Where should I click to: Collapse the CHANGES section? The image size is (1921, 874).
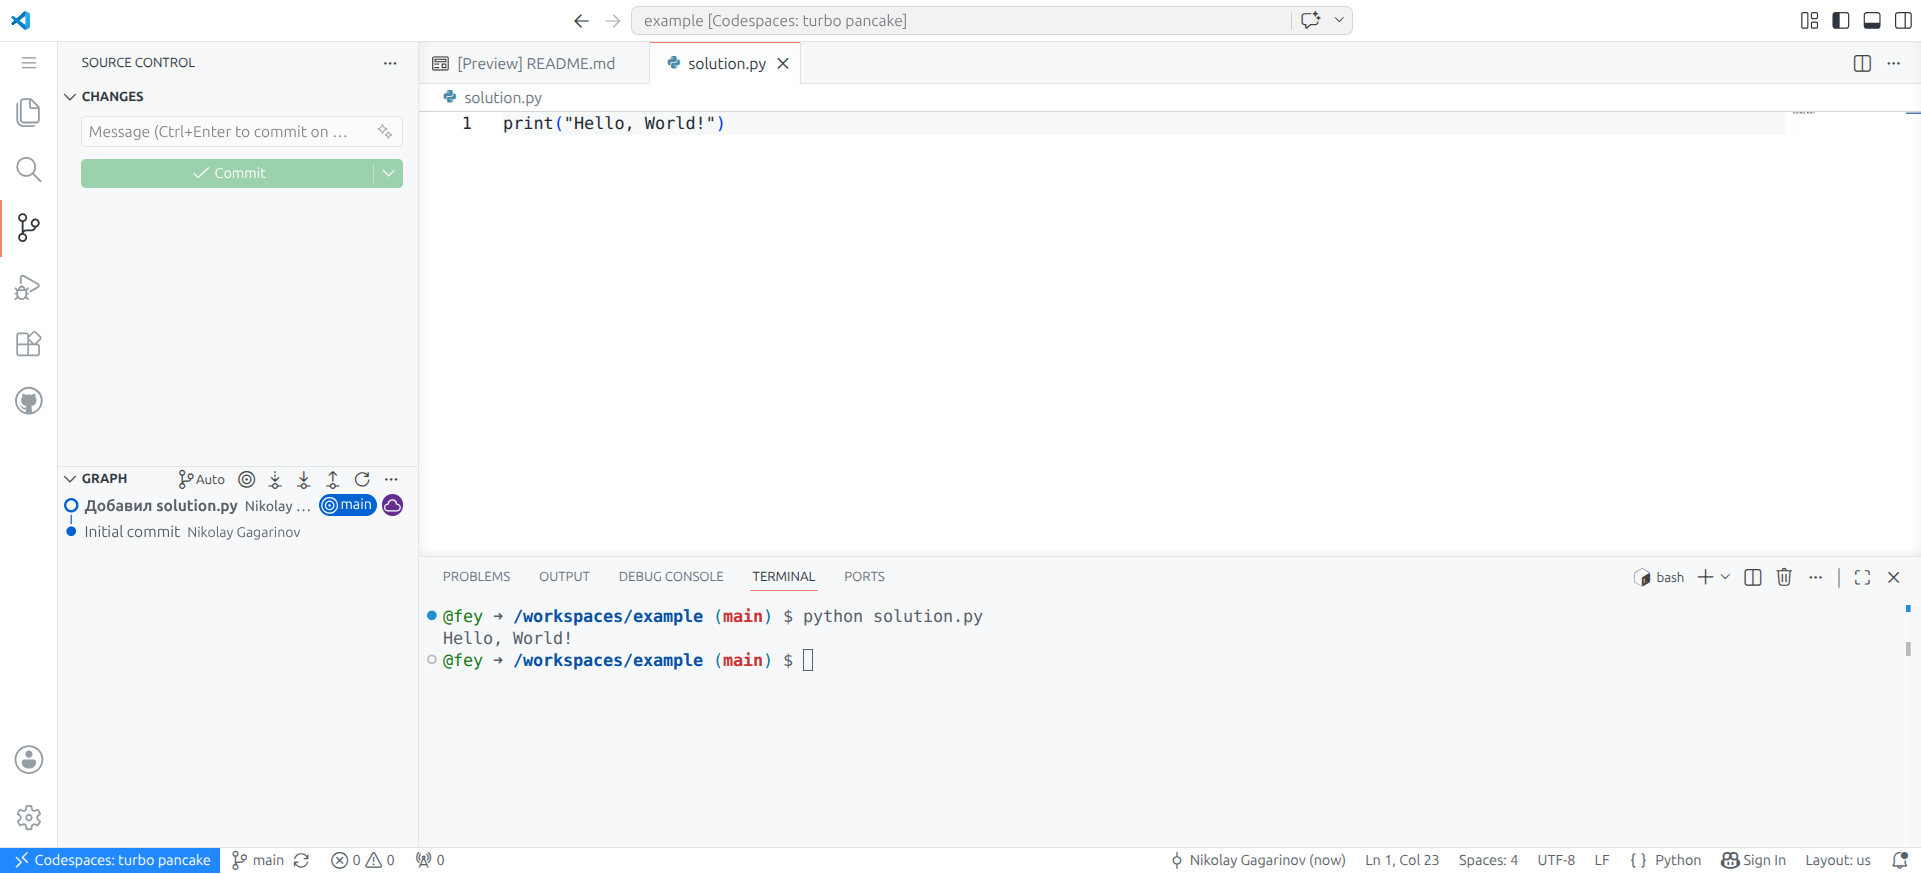click(104, 97)
